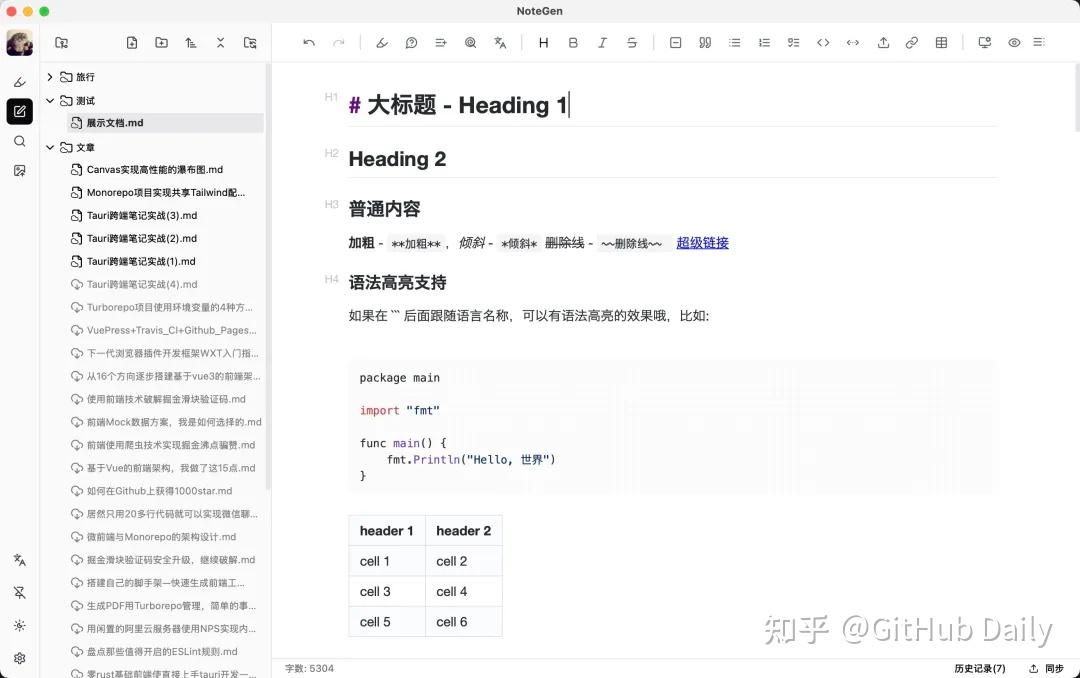Screen dimensions: 1080x678
Task: Collapse the 测试 folder chevron
Action: 50,101
